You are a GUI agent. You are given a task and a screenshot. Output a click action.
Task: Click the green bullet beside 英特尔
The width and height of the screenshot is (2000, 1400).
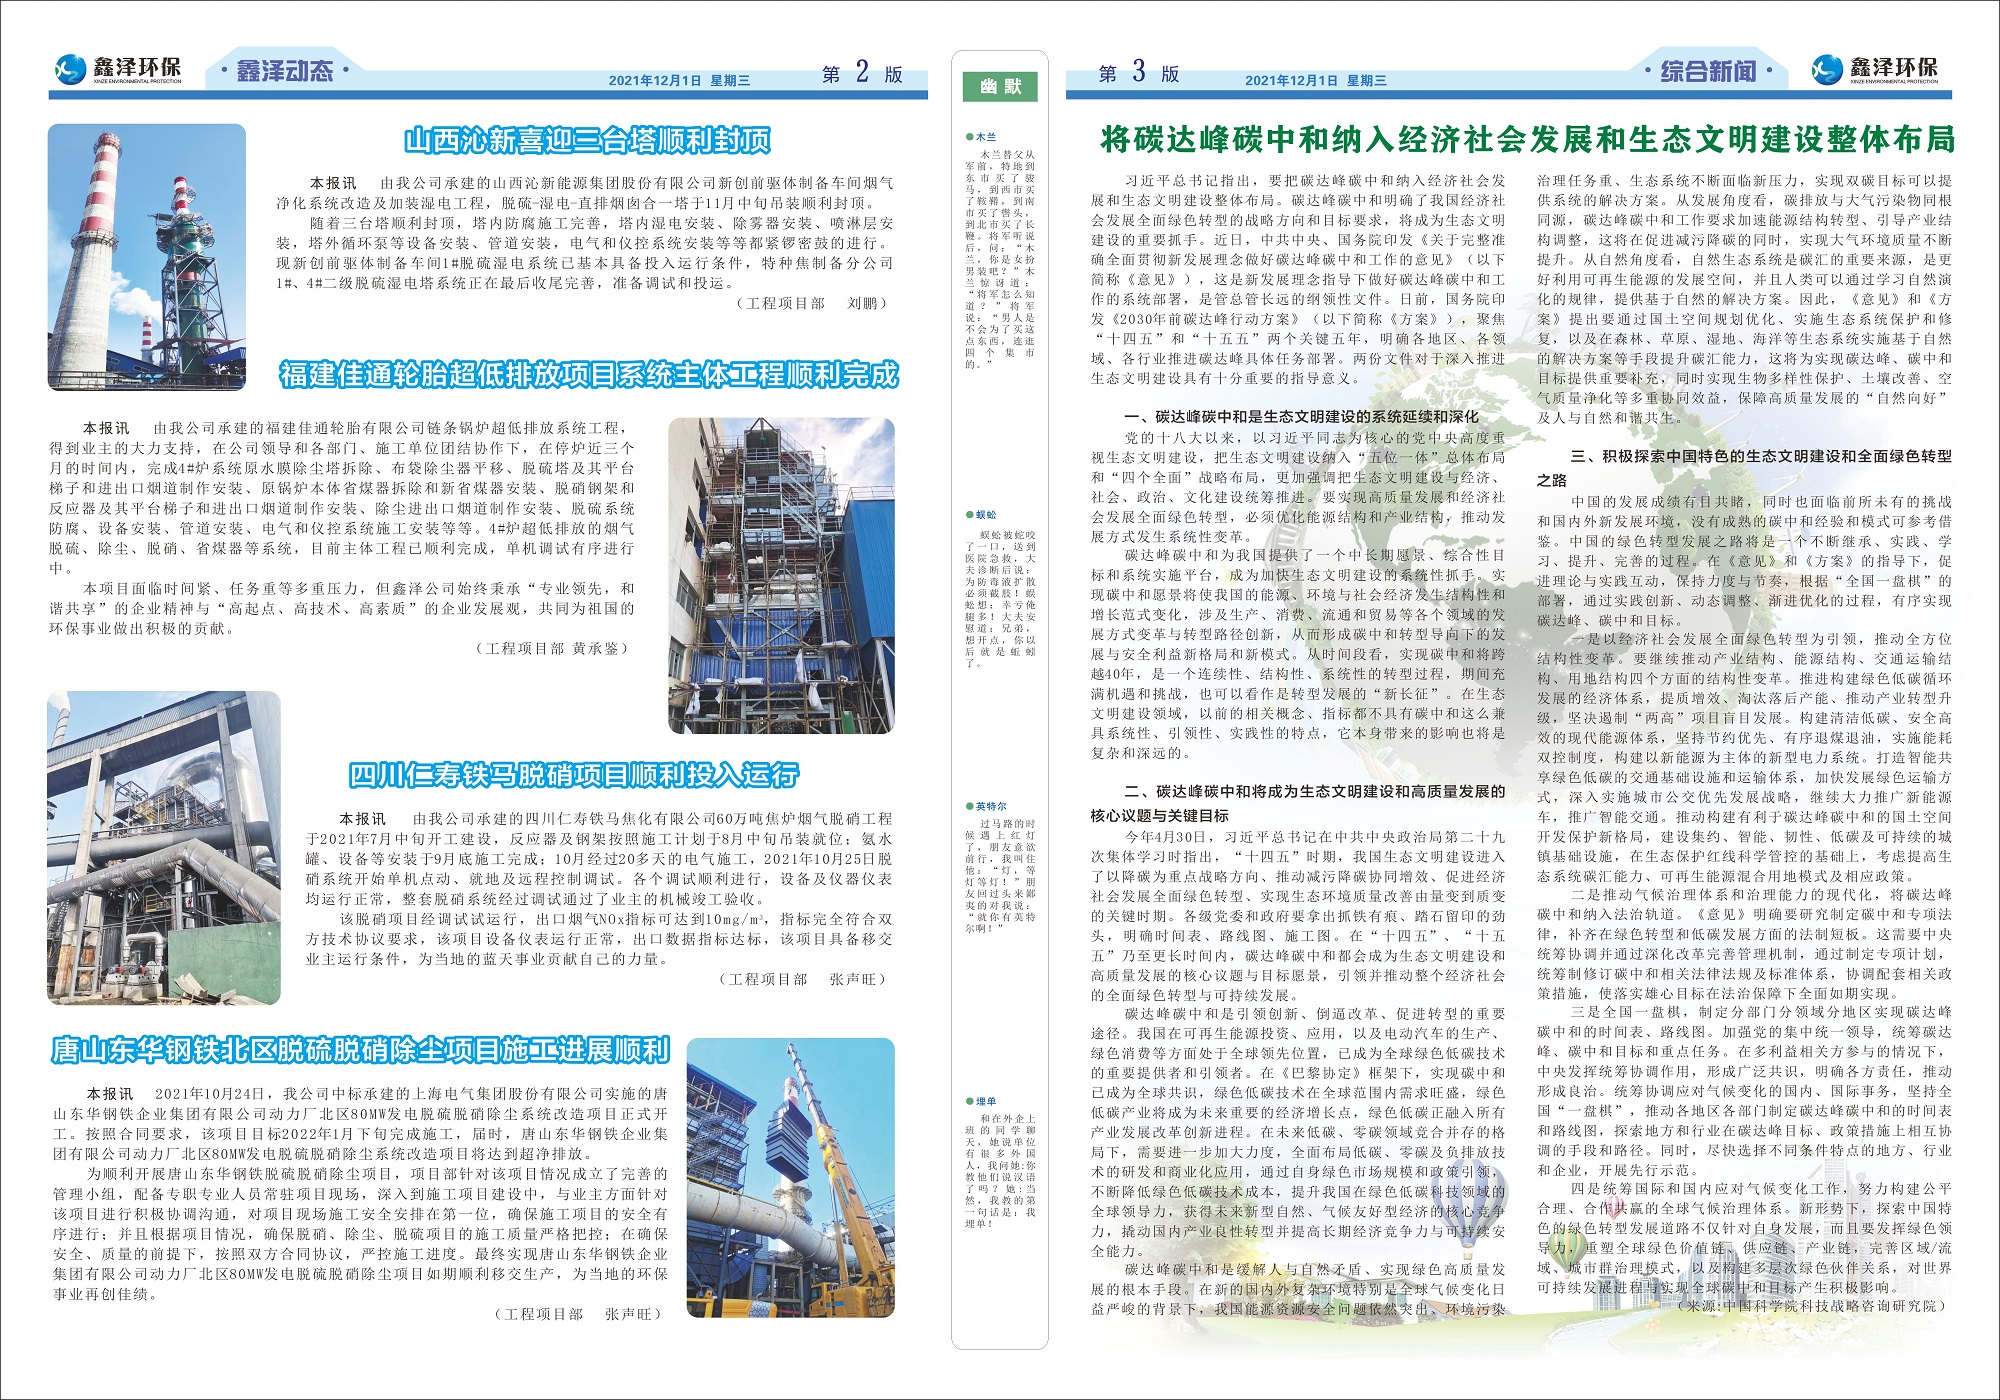coord(969,806)
